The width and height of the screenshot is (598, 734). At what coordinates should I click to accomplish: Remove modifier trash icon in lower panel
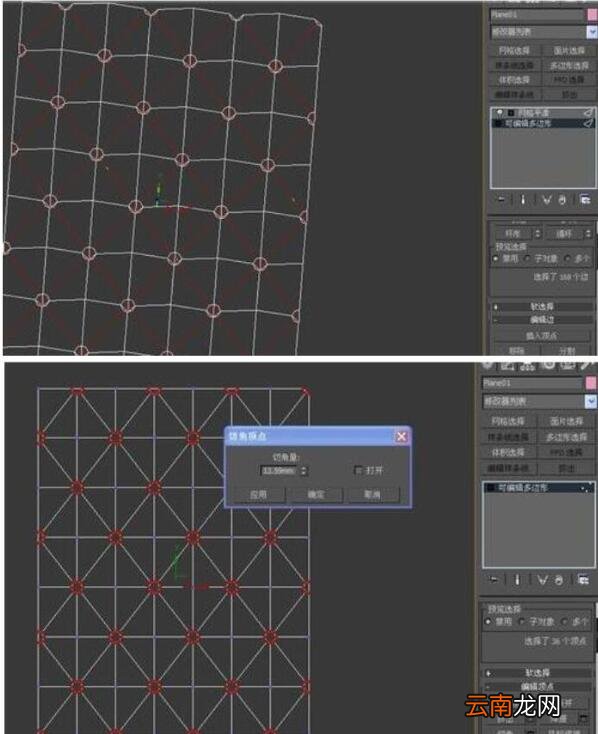pyautogui.click(x=559, y=580)
